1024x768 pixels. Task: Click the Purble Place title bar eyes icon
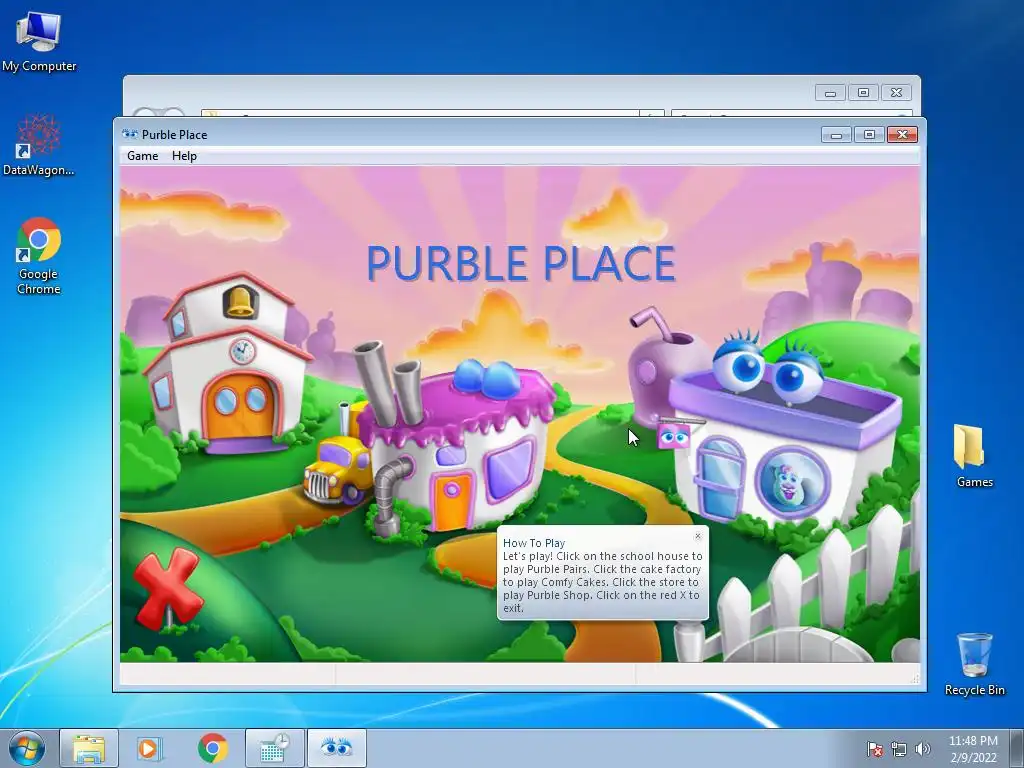pos(130,135)
